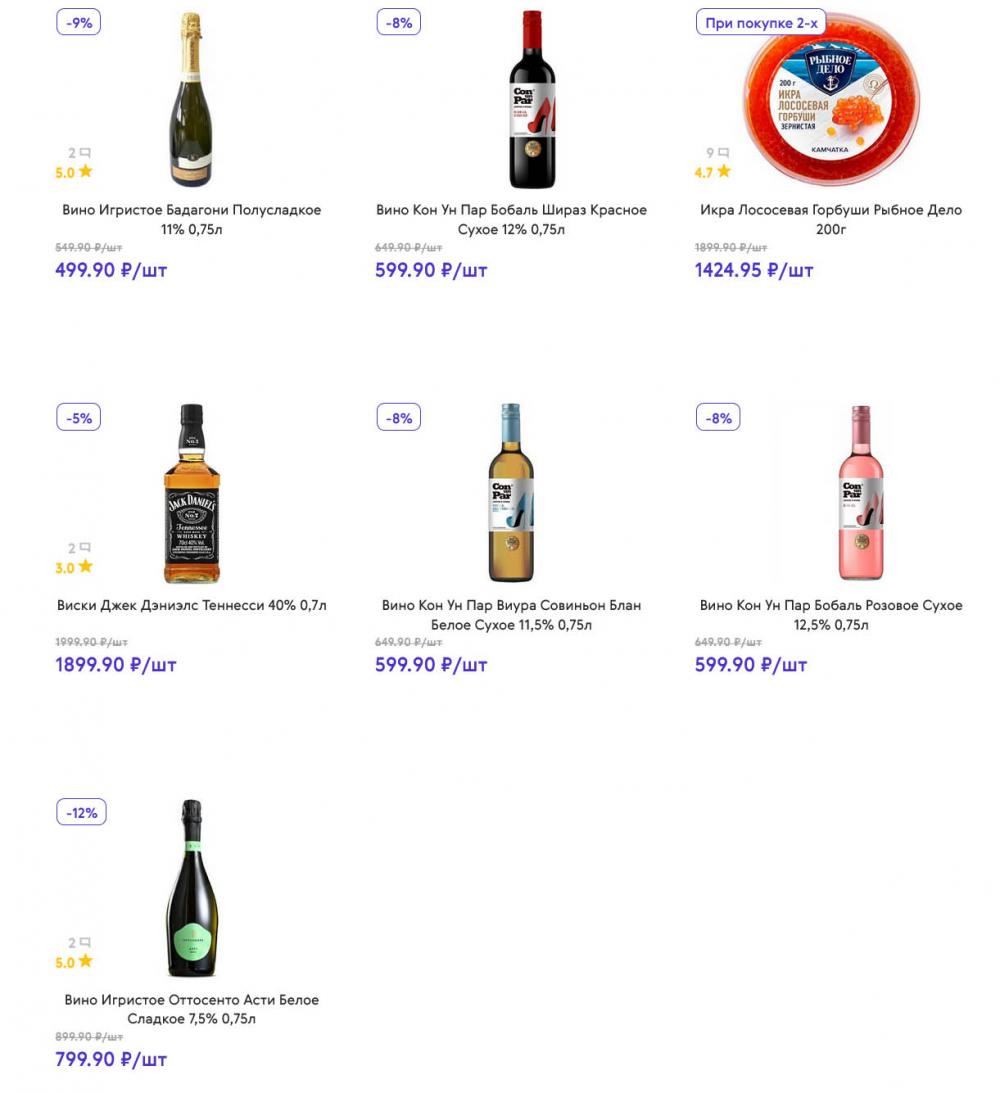Click the Con Un Par white wine bottle
The image size is (1000, 1093).
pos(511,493)
